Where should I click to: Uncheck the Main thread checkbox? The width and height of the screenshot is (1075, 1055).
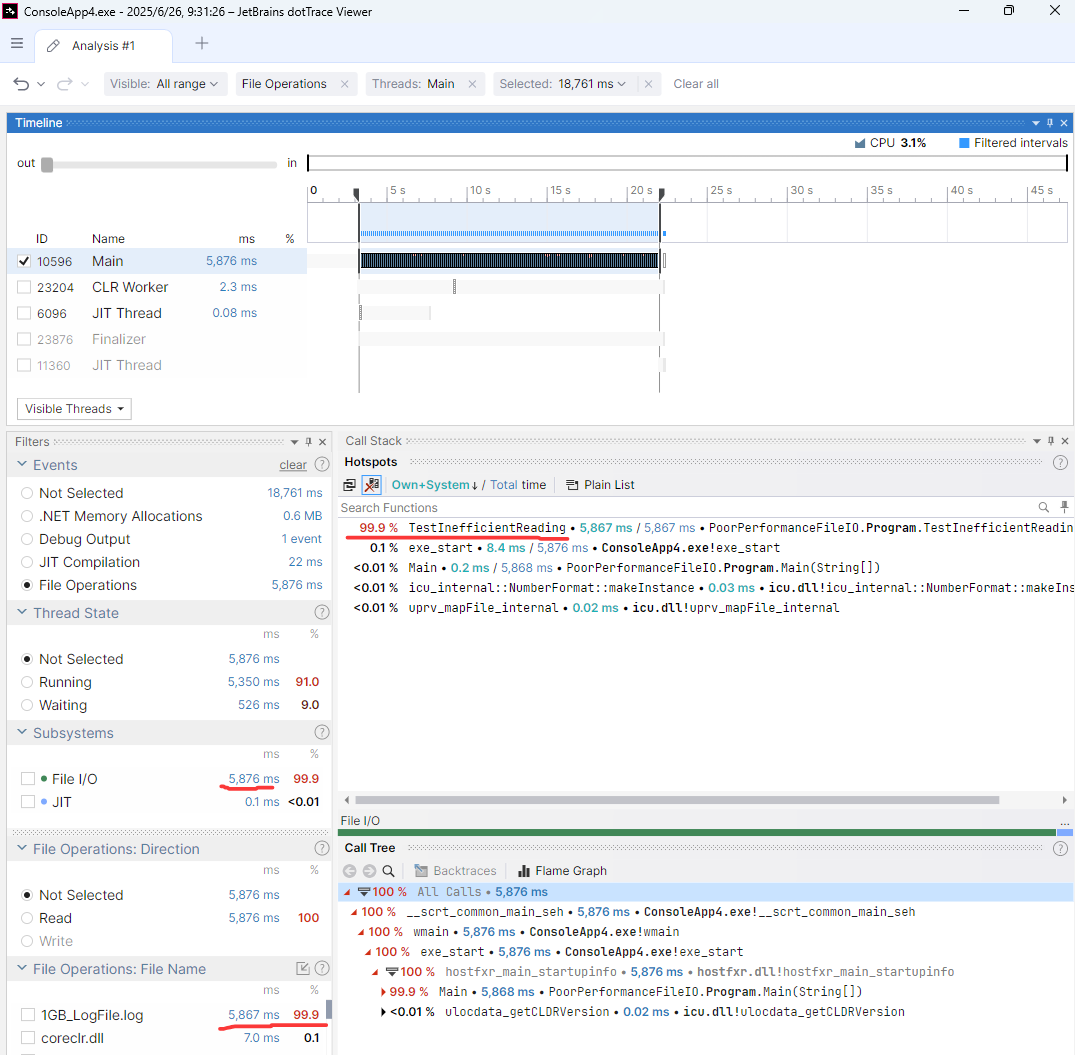pyautogui.click(x=23, y=261)
